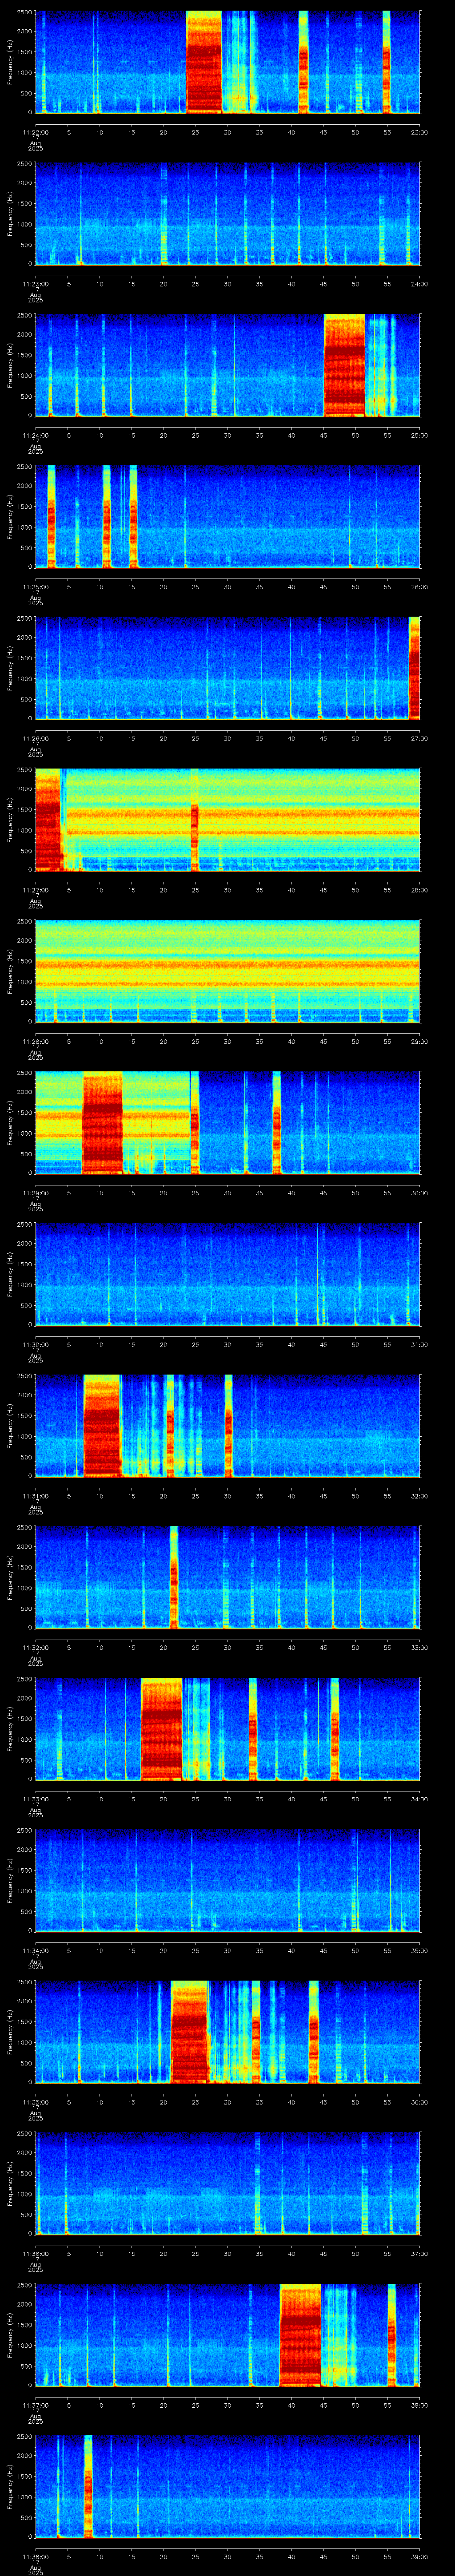Click the 11:23:00 start time label
Viewport: 455px width, 2576px height.
[35, 284]
